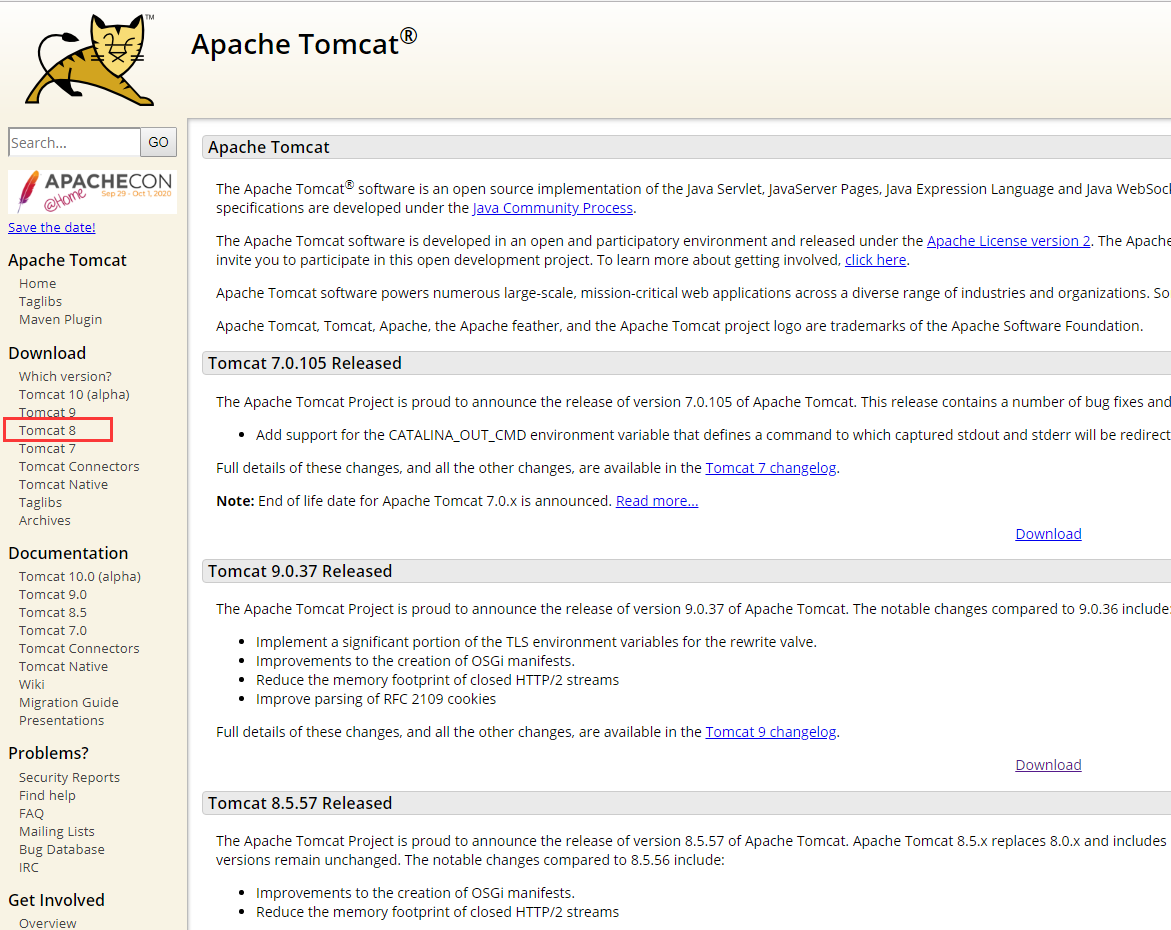This screenshot has width=1171, height=930.
Task: Open the Mailing Lists link
Action: (x=57, y=831)
